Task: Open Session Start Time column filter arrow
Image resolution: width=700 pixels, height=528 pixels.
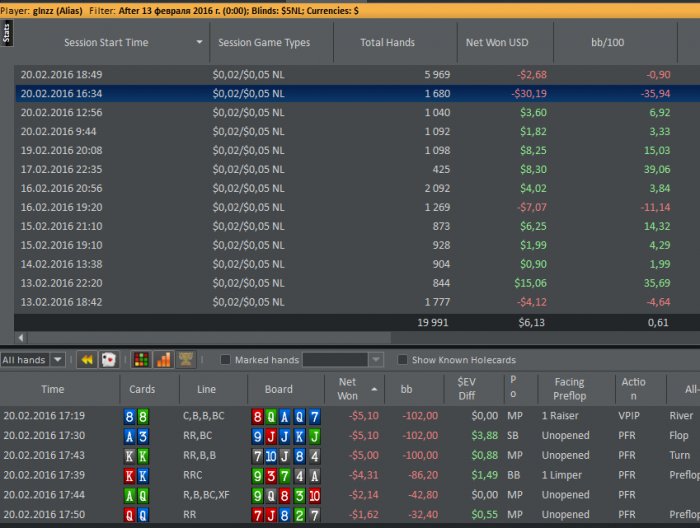Action: pos(200,43)
